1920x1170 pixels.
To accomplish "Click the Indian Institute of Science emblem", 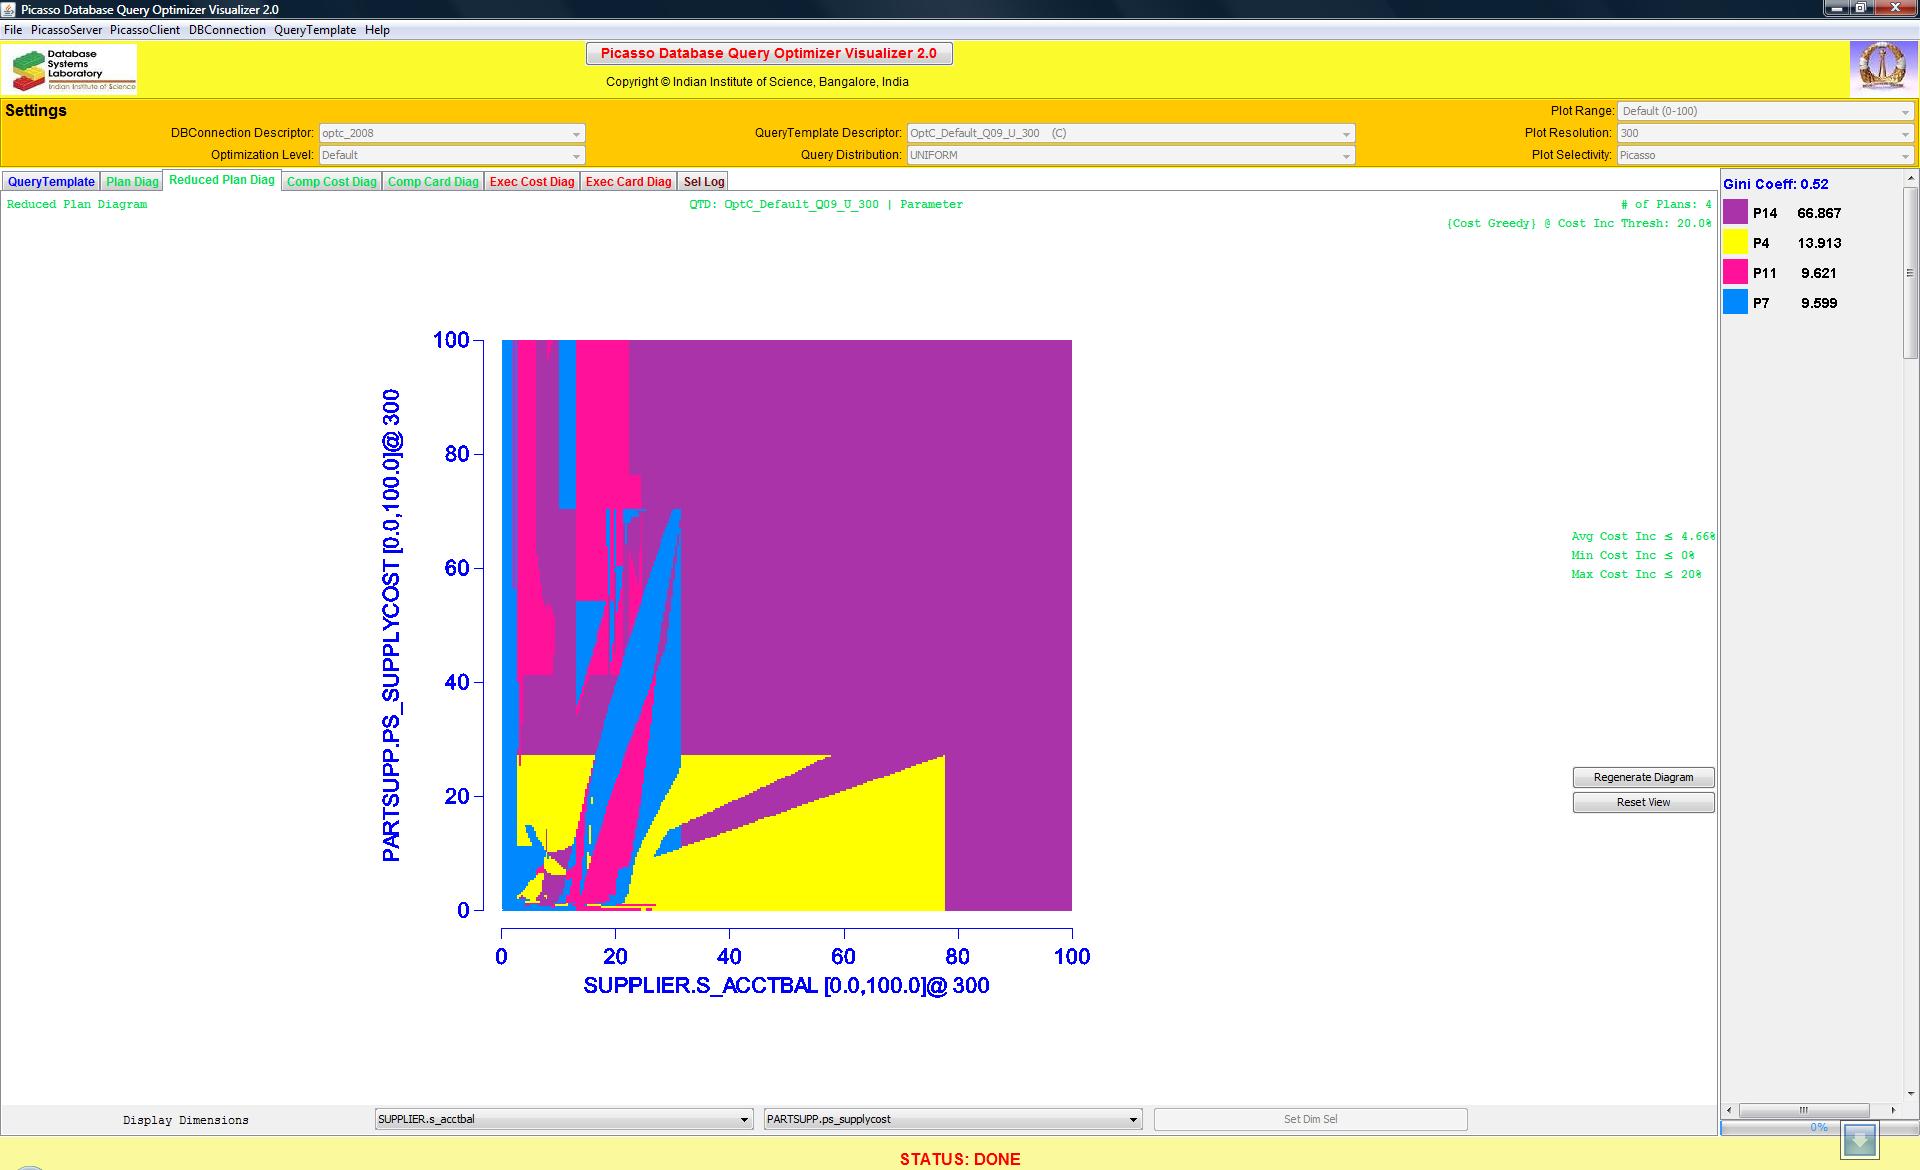I will coord(1882,68).
